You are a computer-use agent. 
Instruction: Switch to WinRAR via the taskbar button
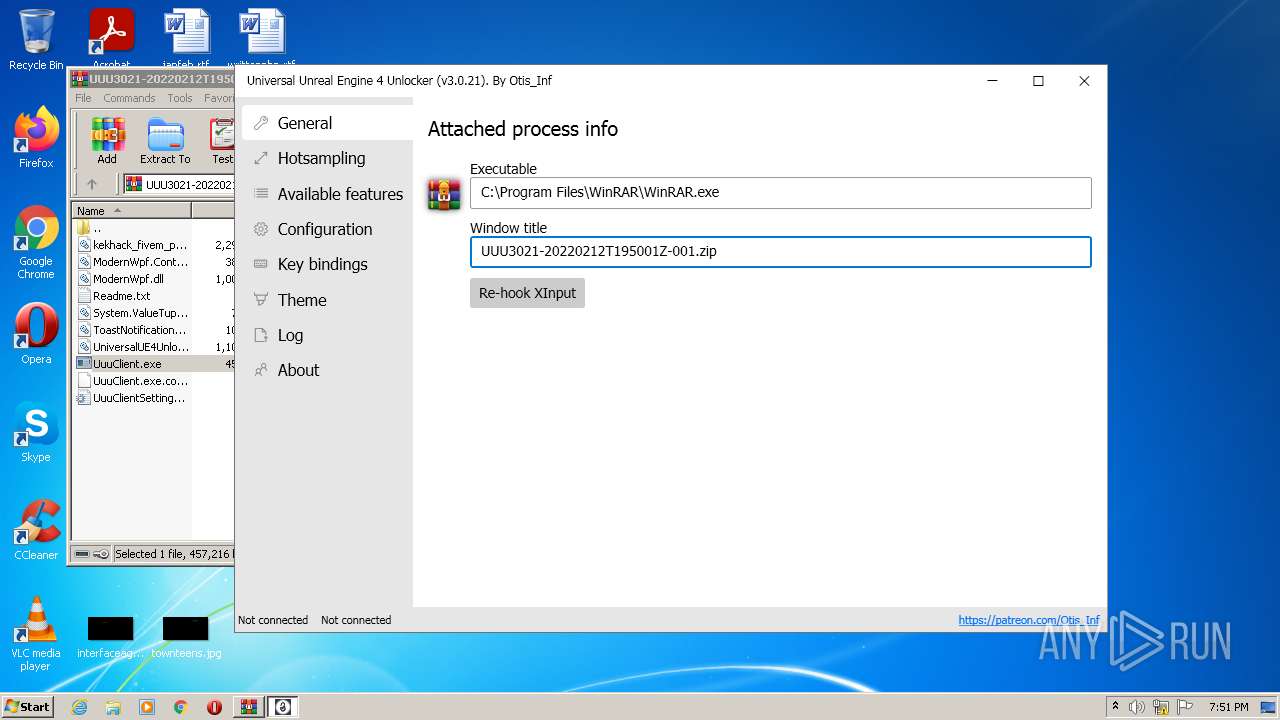[249, 707]
